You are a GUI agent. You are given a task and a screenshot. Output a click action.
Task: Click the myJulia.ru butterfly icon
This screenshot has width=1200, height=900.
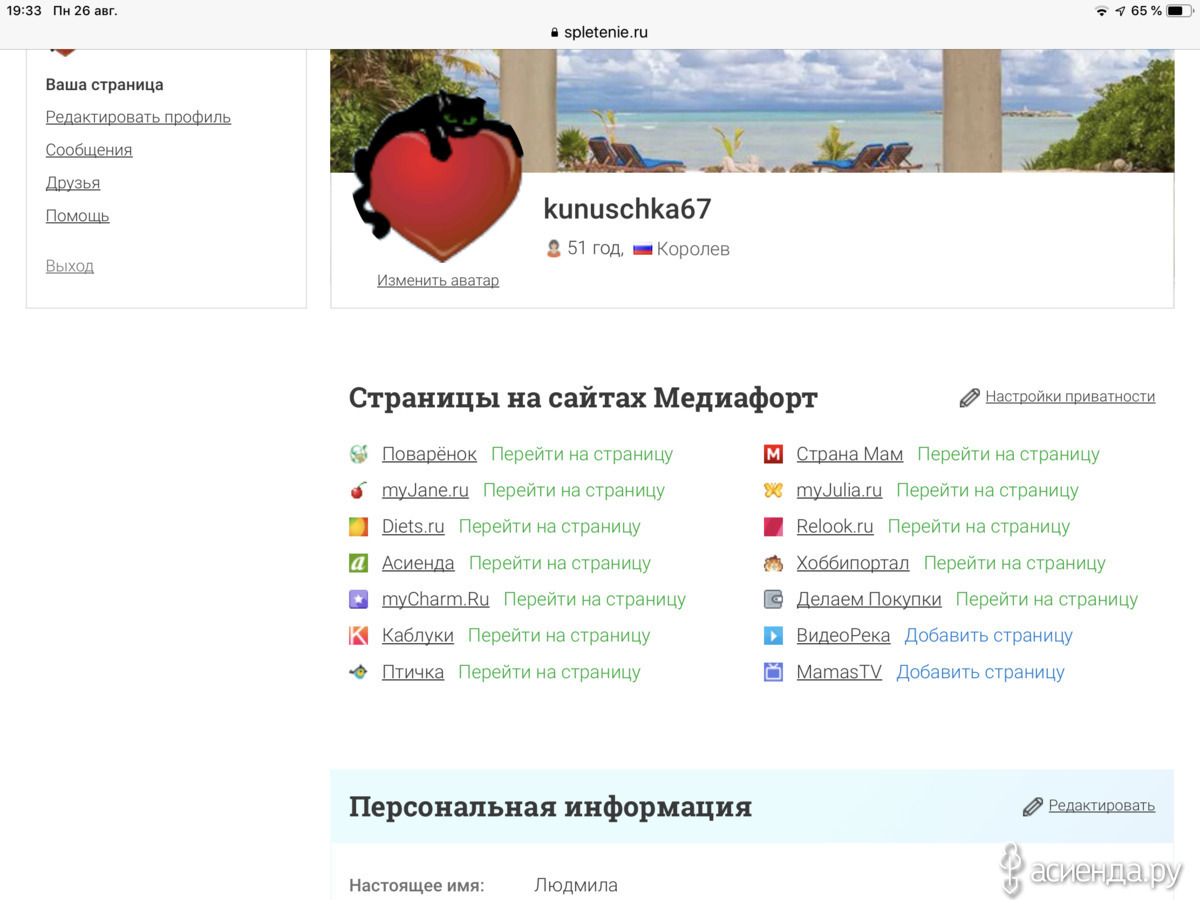(x=773, y=490)
